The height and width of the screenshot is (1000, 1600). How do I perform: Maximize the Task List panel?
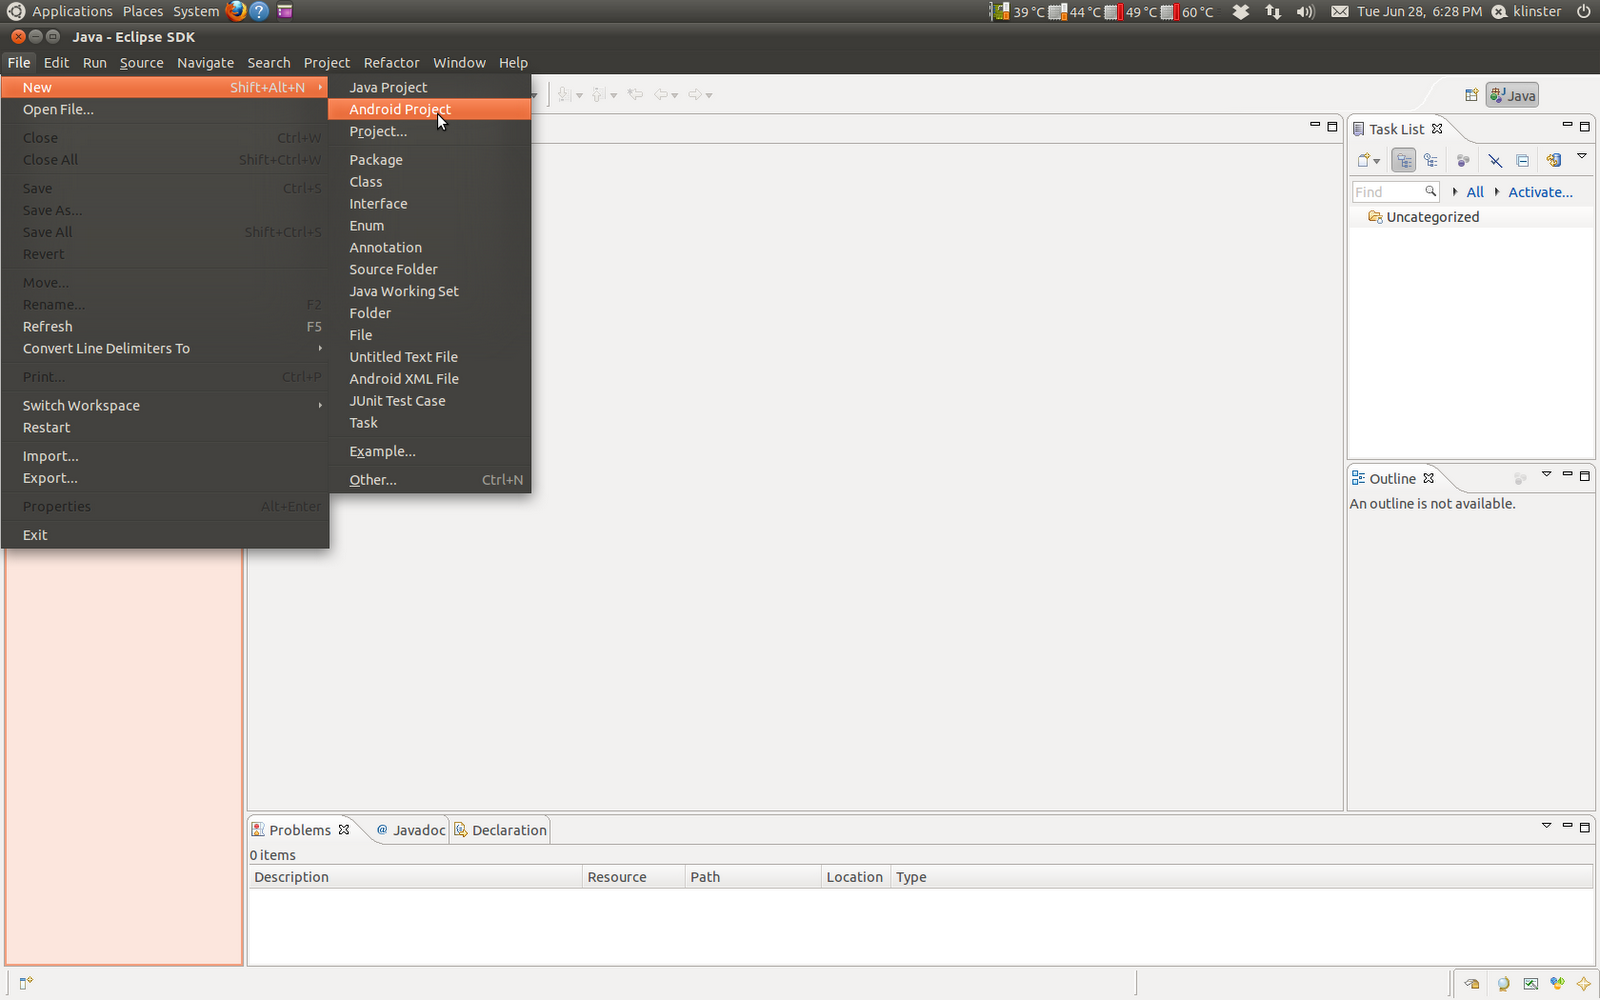coord(1584,126)
